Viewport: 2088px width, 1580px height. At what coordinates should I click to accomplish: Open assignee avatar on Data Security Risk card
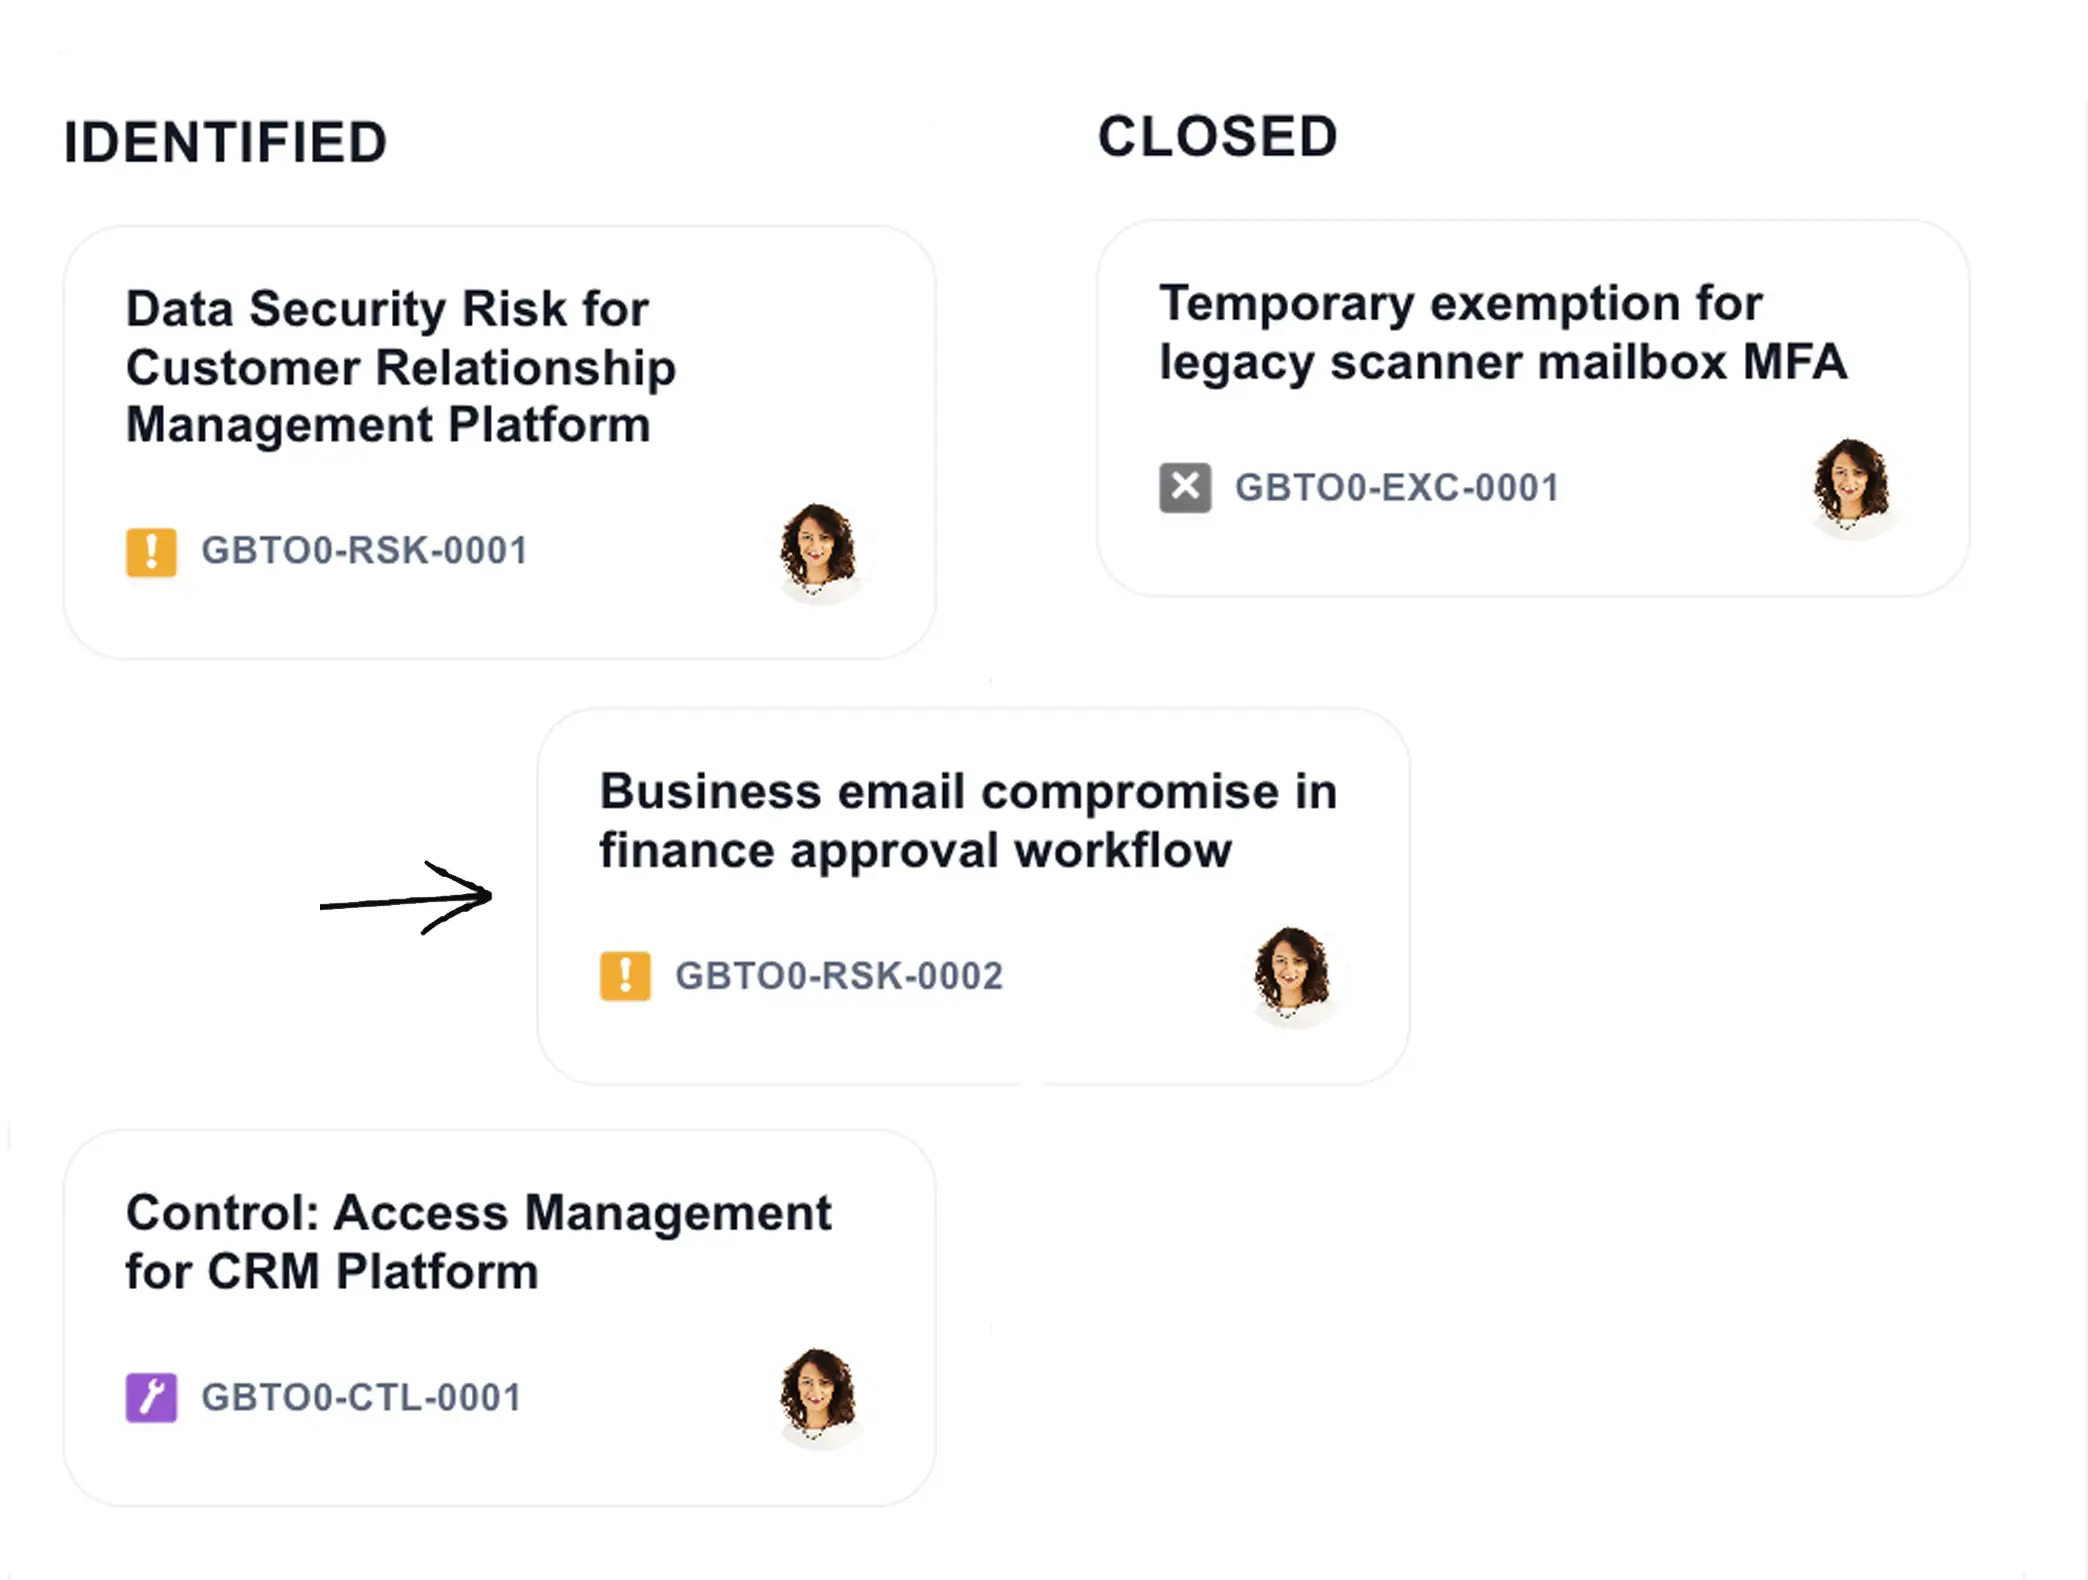point(819,552)
